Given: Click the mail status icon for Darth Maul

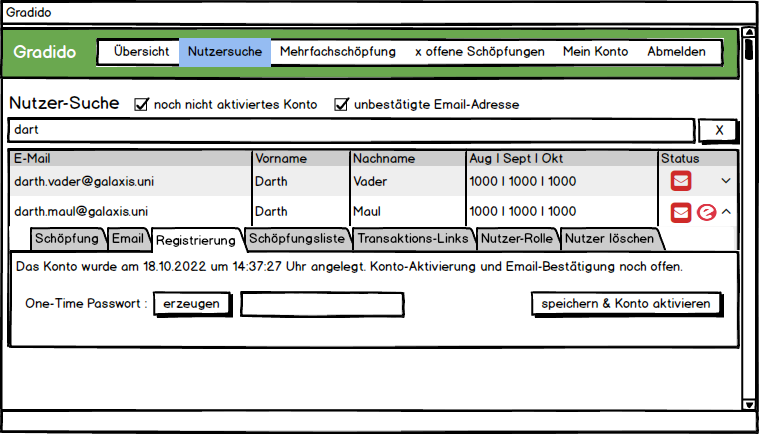Looking at the screenshot, I should (x=681, y=212).
